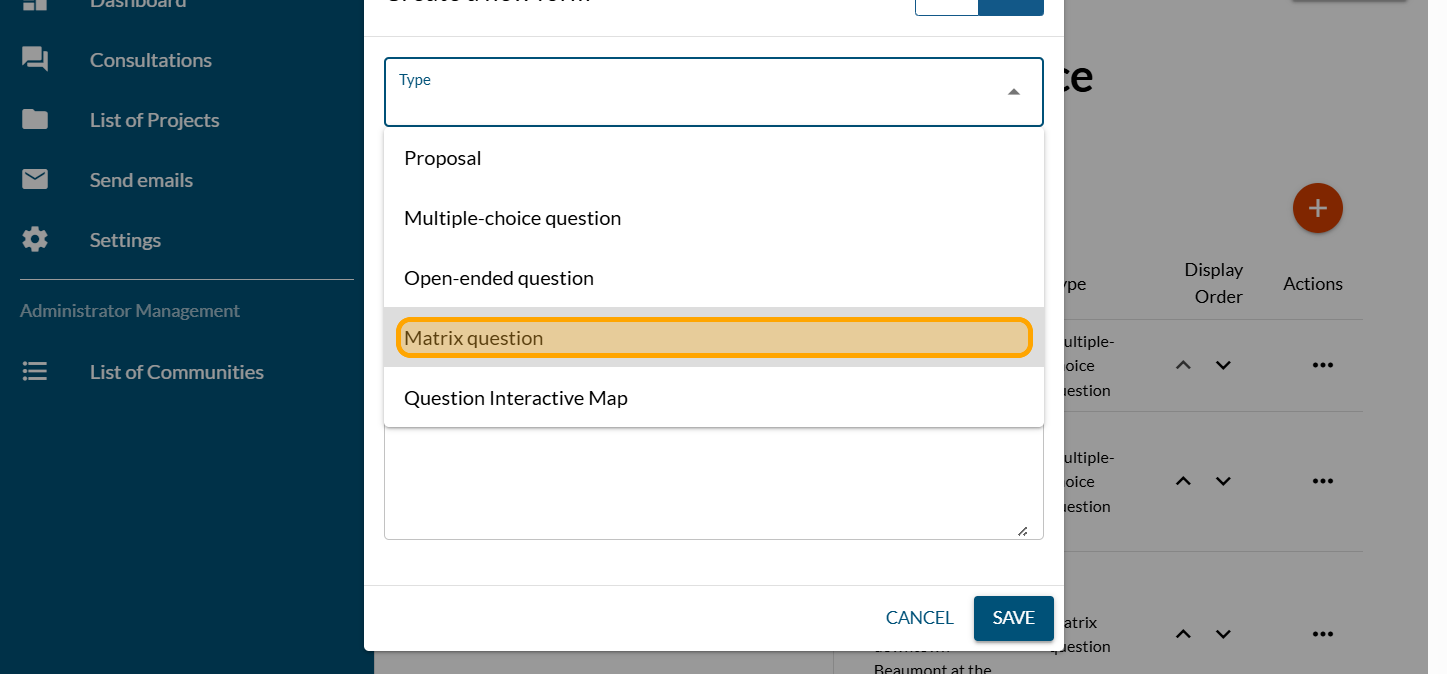Click the orange plus add button

tap(1317, 208)
